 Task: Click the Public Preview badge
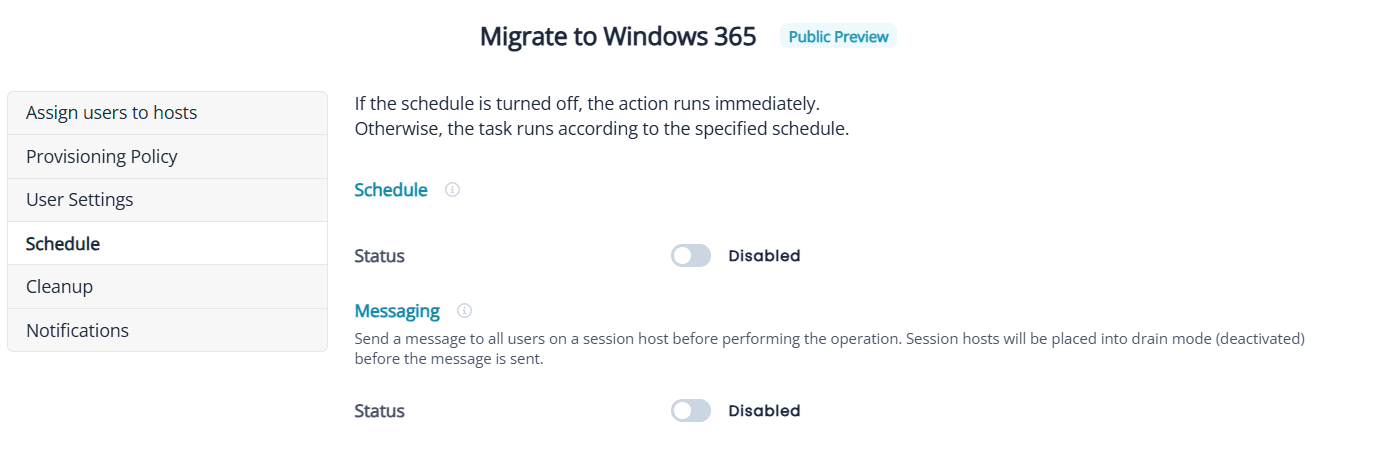[838, 37]
